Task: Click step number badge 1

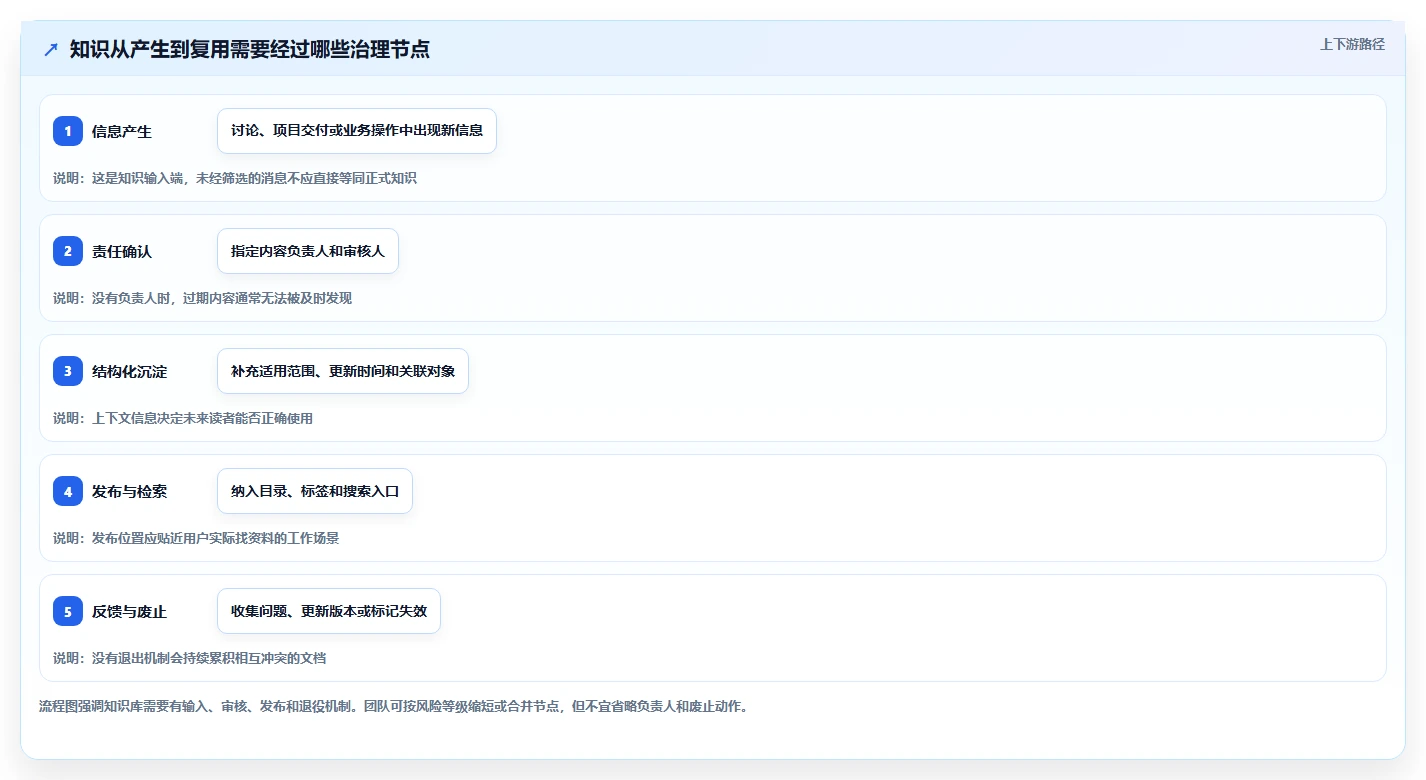Action: (x=68, y=131)
